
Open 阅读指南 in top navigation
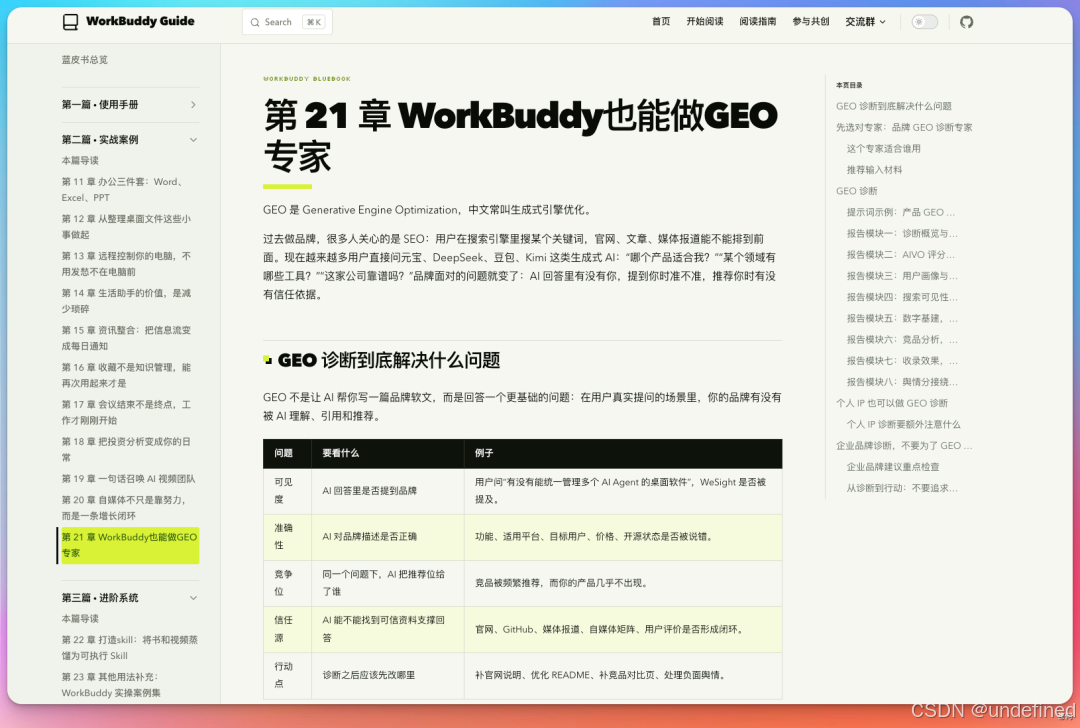[x=758, y=21]
